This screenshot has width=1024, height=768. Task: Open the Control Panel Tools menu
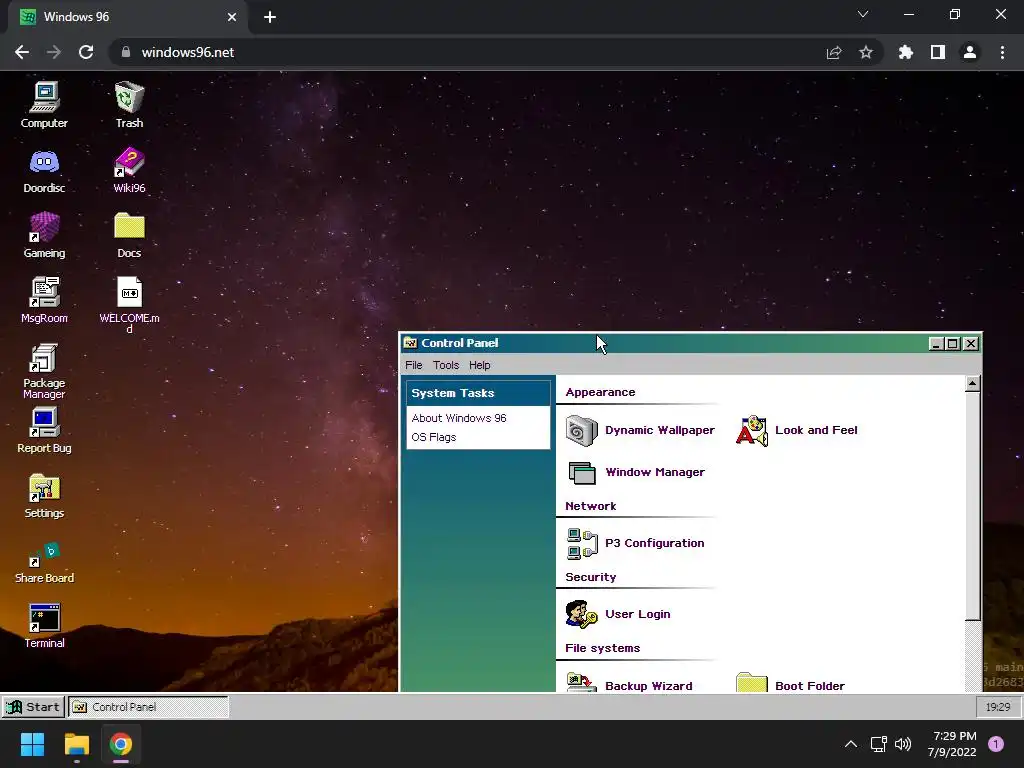(446, 365)
